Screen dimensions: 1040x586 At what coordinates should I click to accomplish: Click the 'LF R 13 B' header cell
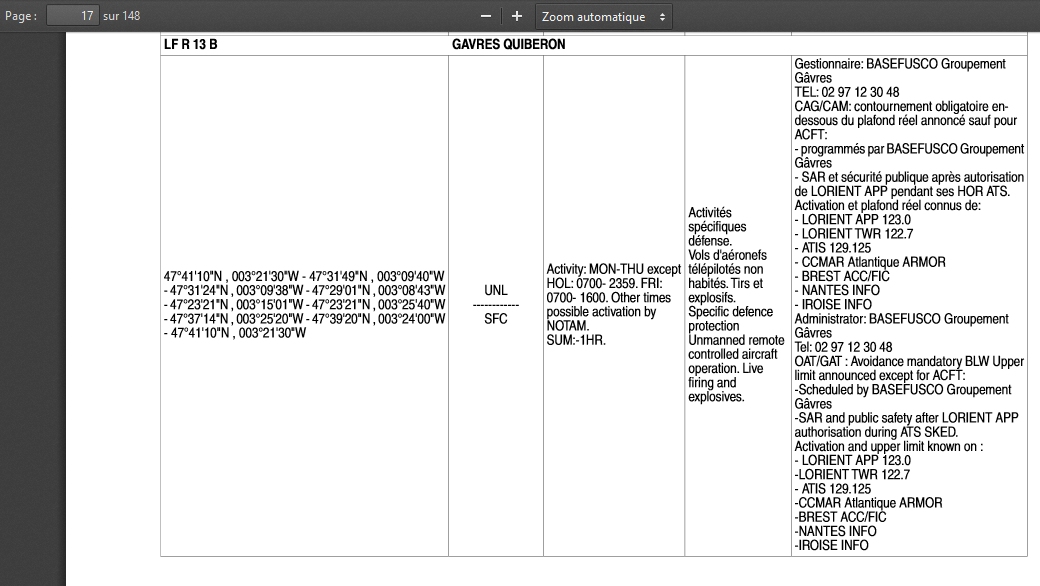[x=190, y=44]
